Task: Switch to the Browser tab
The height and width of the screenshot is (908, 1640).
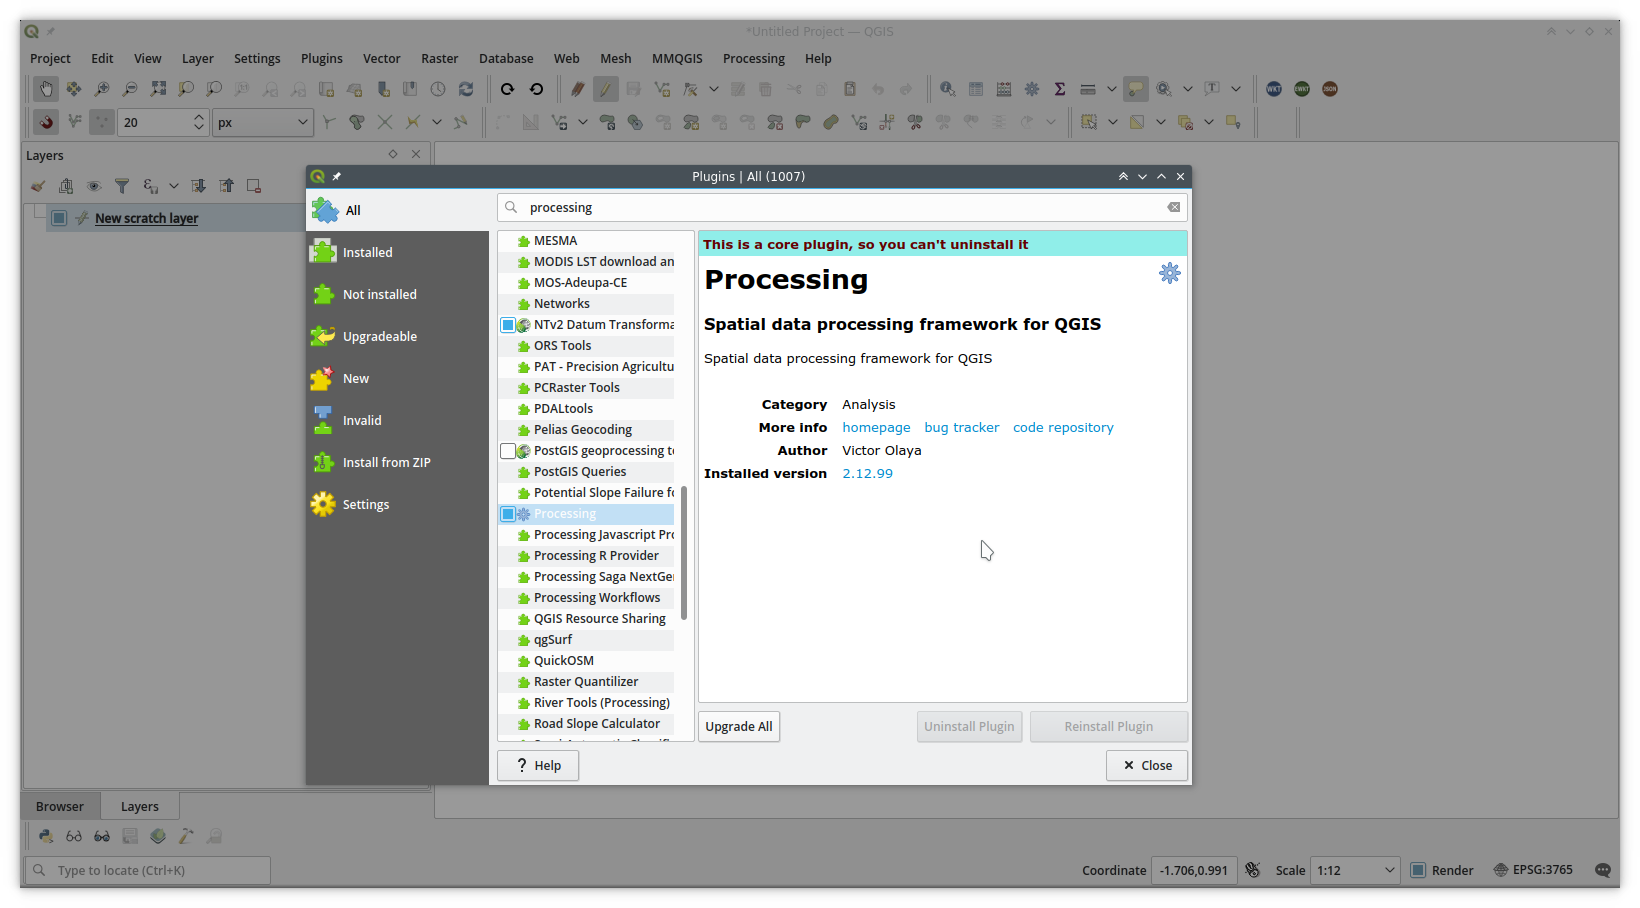Action: click(59, 806)
